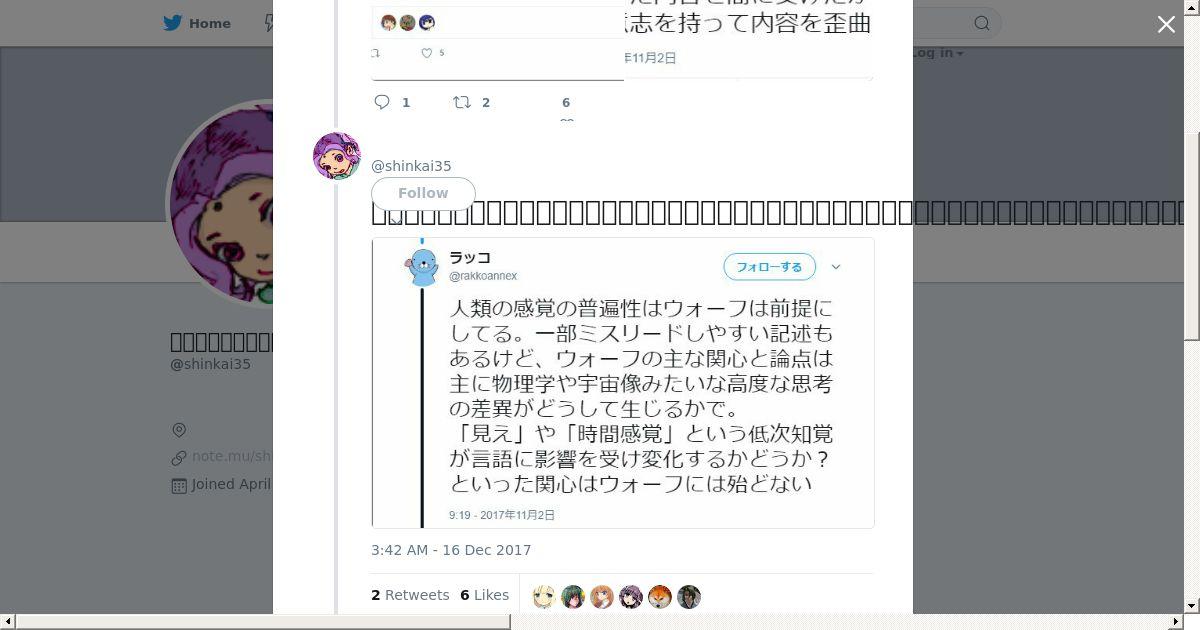Screen dimensions: 1200x630
Task: Click the horizontal scrollbar thumb
Action: coord(263,622)
